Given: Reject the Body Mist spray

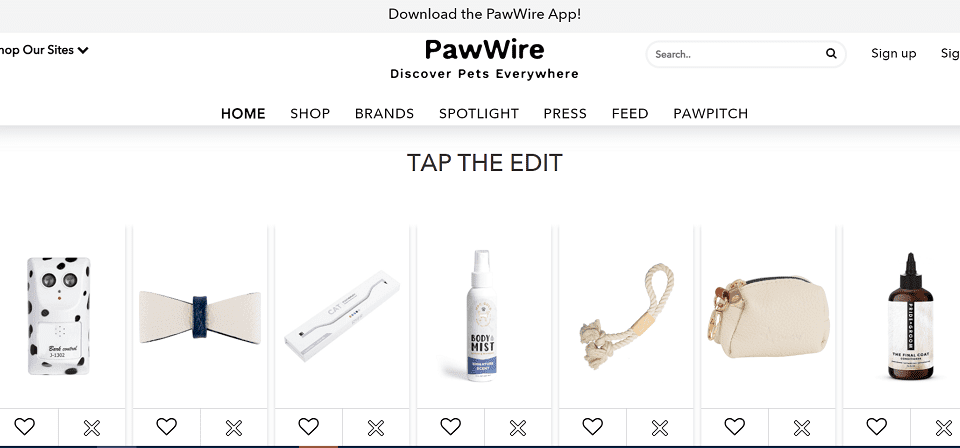Looking at the screenshot, I should 518,428.
